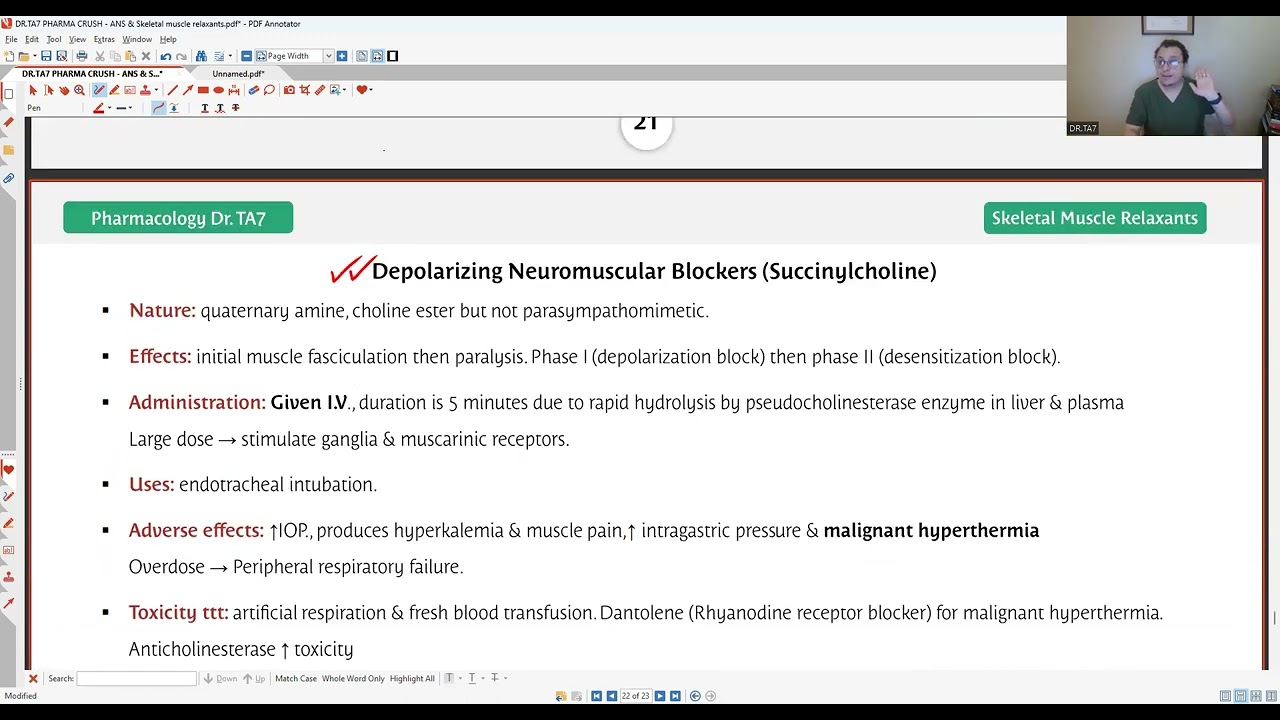Open the File menu
This screenshot has width=1280, height=720.
point(11,39)
